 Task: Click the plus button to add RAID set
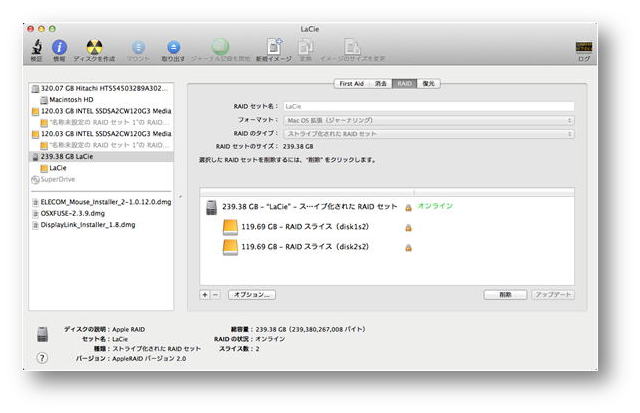click(x=205, y=295)
